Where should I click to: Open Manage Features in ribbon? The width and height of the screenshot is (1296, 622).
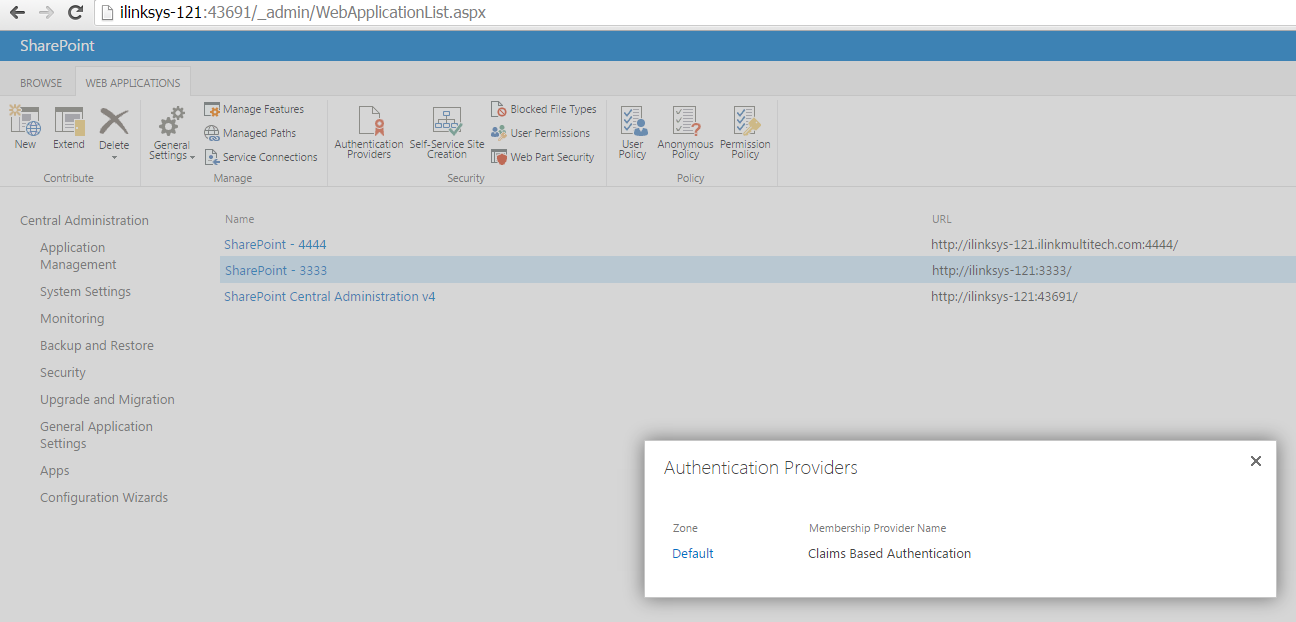(254, 109)
